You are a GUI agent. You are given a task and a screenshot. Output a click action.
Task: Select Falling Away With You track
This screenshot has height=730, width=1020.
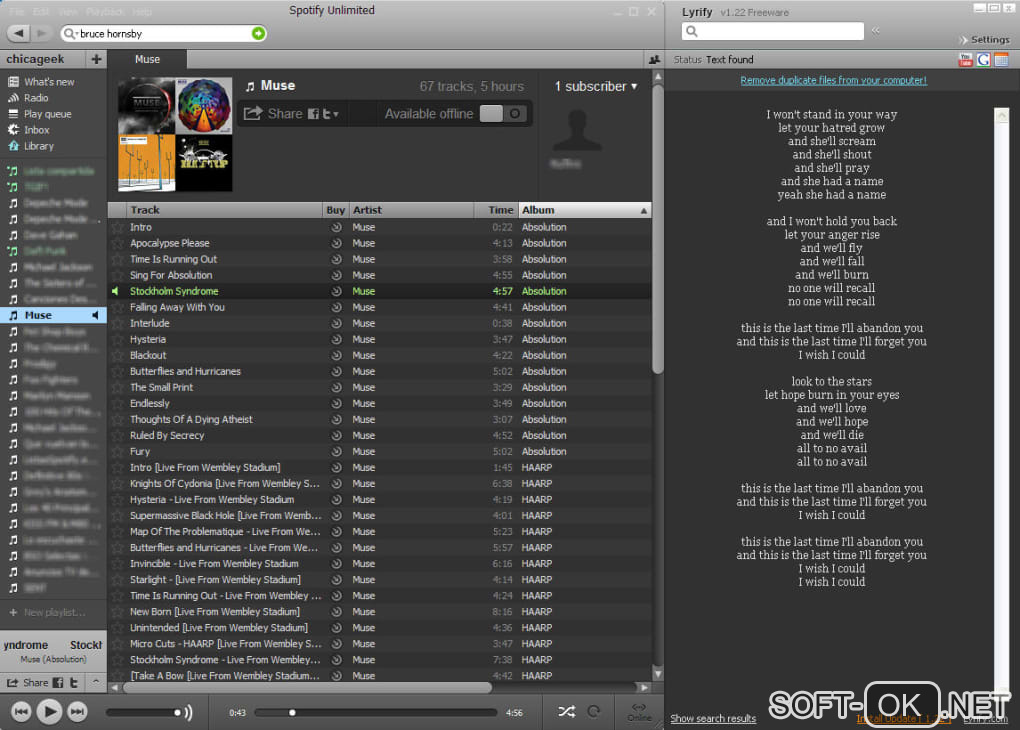[x=380, y=307]
